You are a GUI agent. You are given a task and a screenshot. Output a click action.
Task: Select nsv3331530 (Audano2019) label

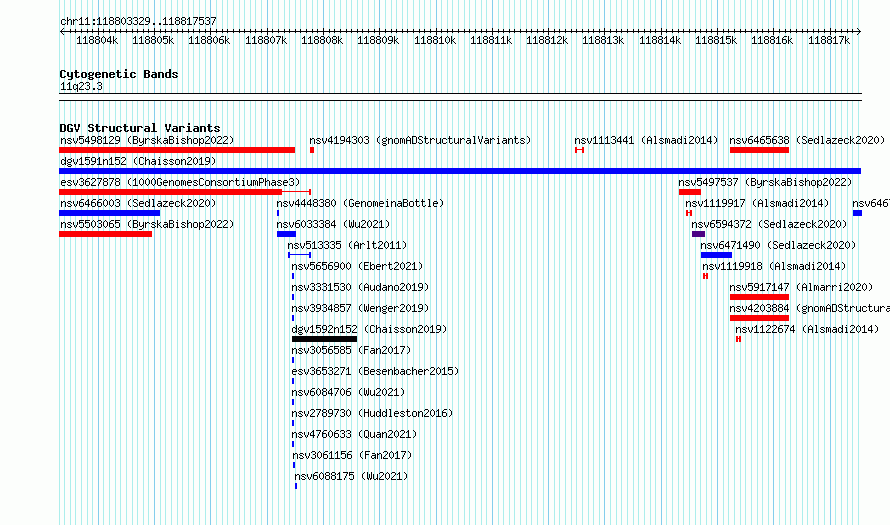(x=360, y=287)
